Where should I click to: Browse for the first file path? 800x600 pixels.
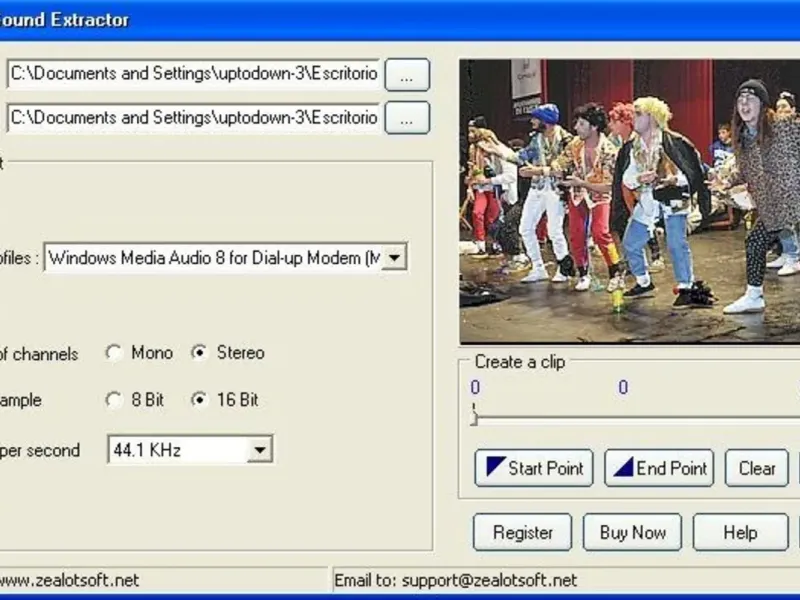407,75
